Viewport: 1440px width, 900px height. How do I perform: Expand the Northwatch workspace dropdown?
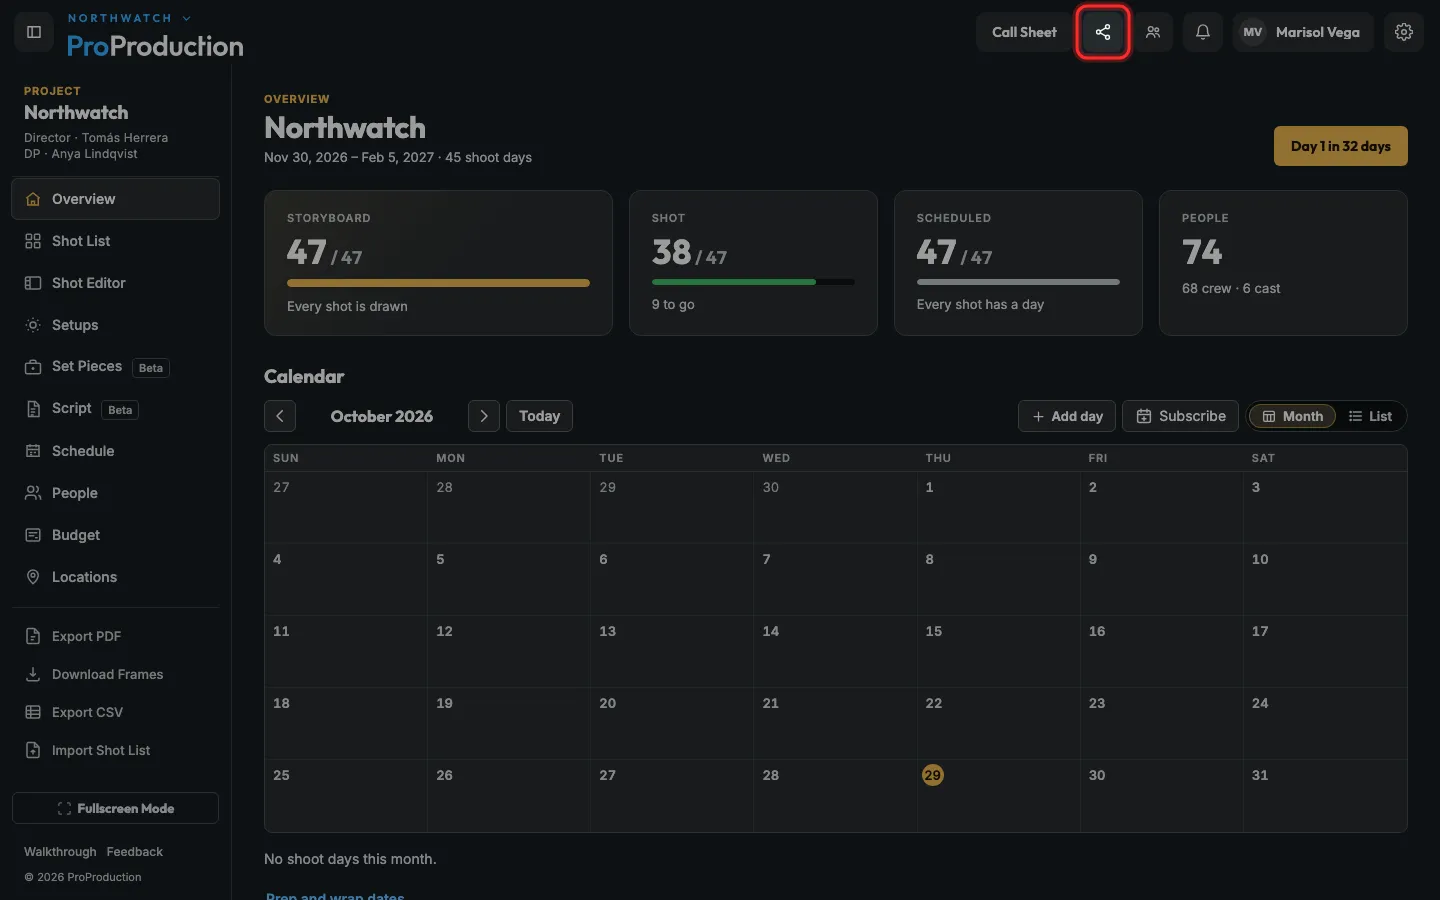129,18
